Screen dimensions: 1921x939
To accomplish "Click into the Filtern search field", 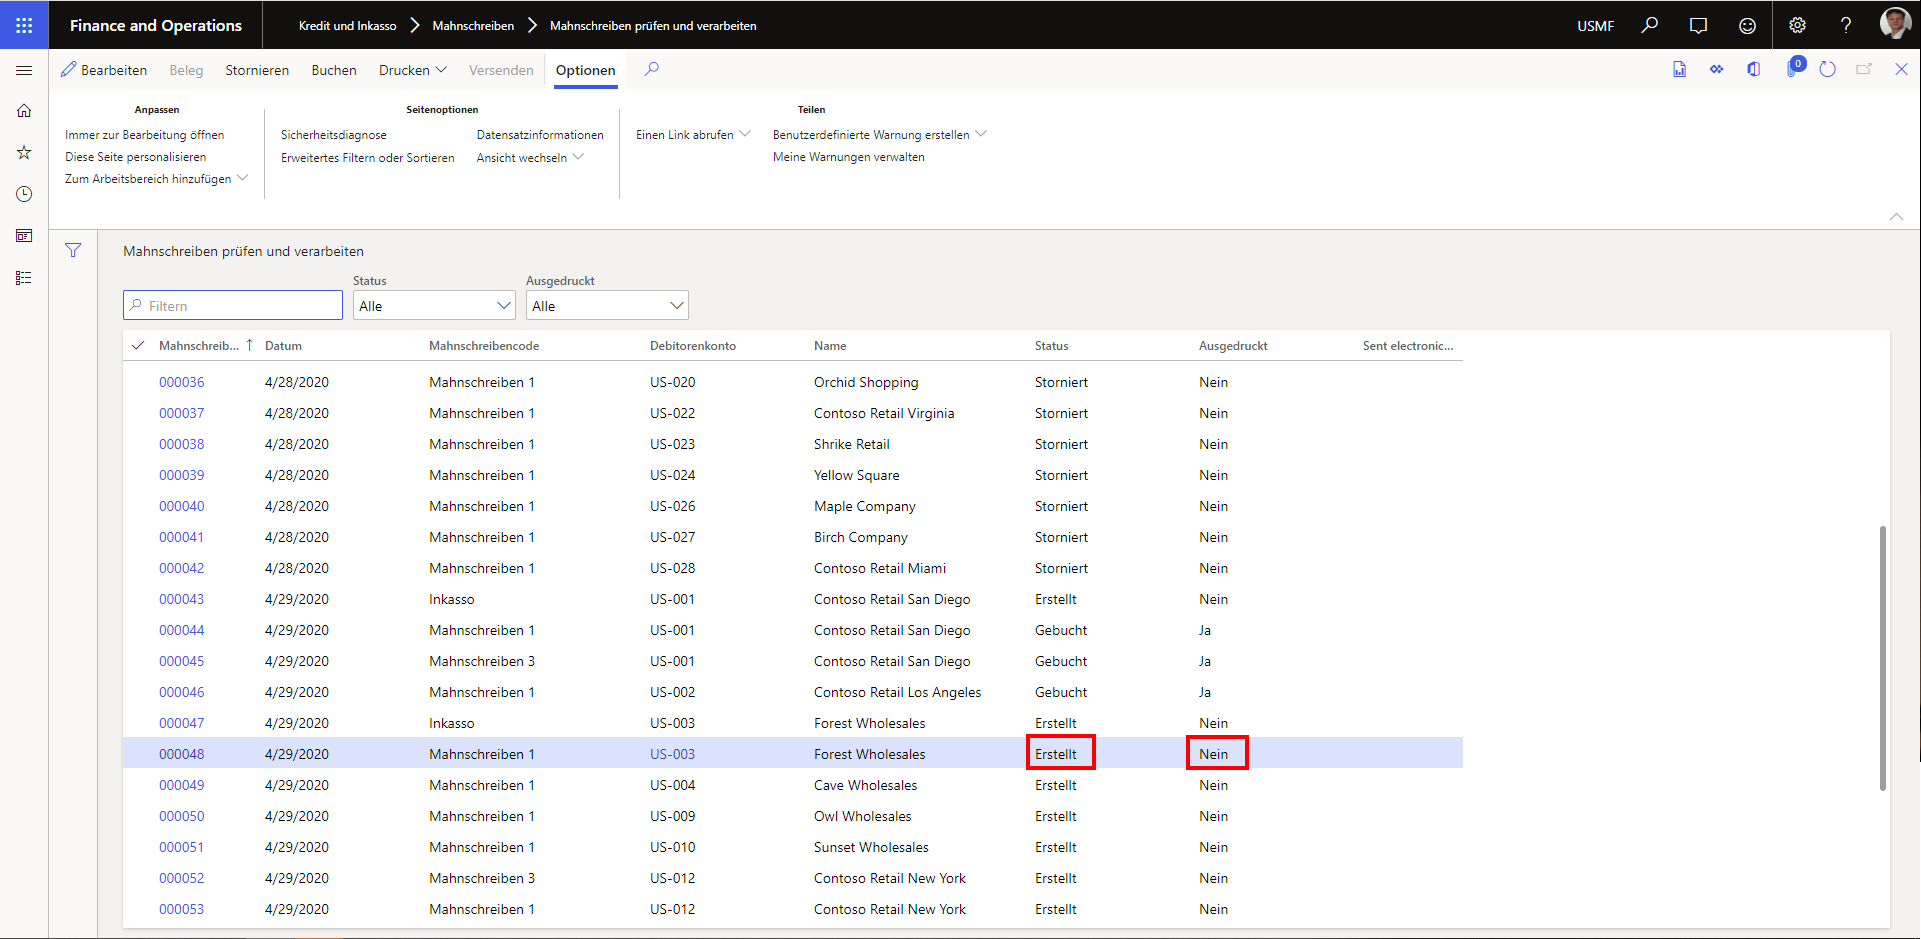I will tap(232, 305).
